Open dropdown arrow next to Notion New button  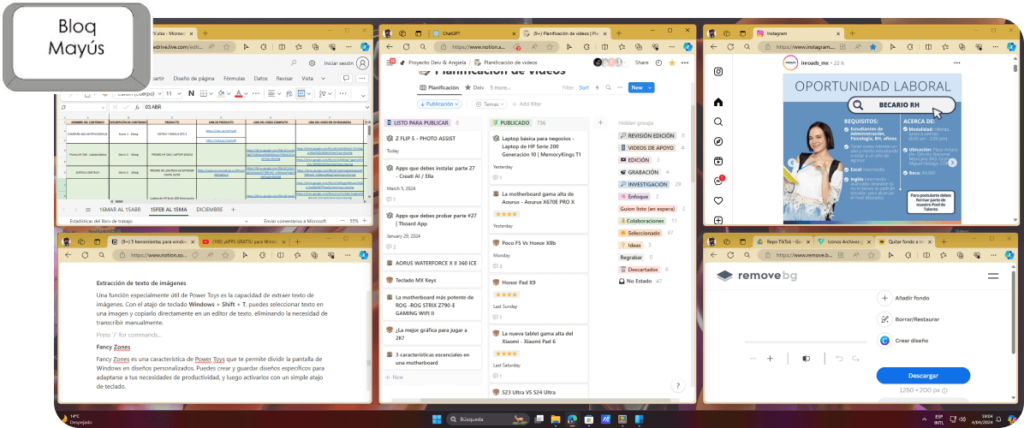650,88
